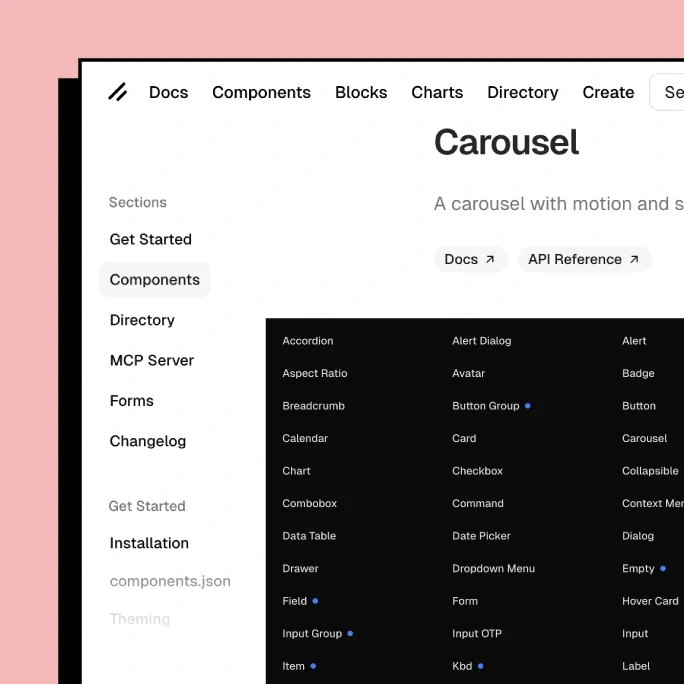Image resolution: width=684 pixels, height=684 pixels.
Task: Open the Installation sidebar page
Action: pos(149,543)
